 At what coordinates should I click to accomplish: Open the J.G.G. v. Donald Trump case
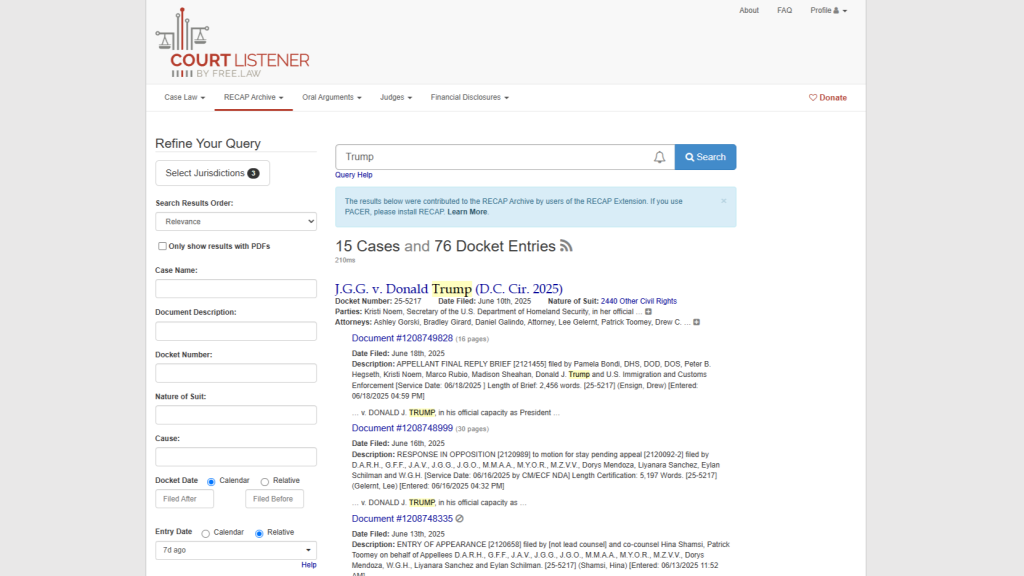pyautogui.click(x=448, y=289)
